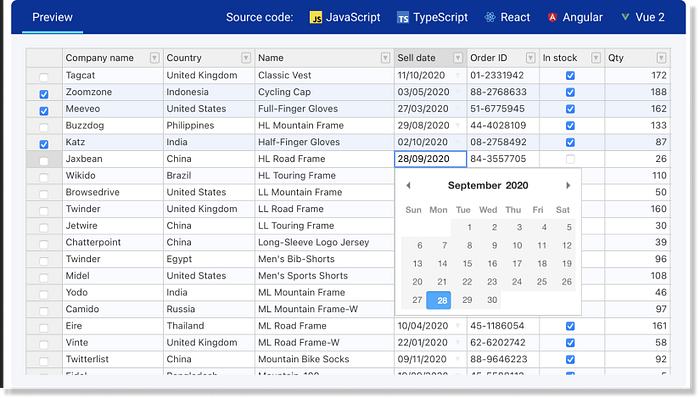
Task: Open Qty column filter menu
Action: [x=661, y=58]
